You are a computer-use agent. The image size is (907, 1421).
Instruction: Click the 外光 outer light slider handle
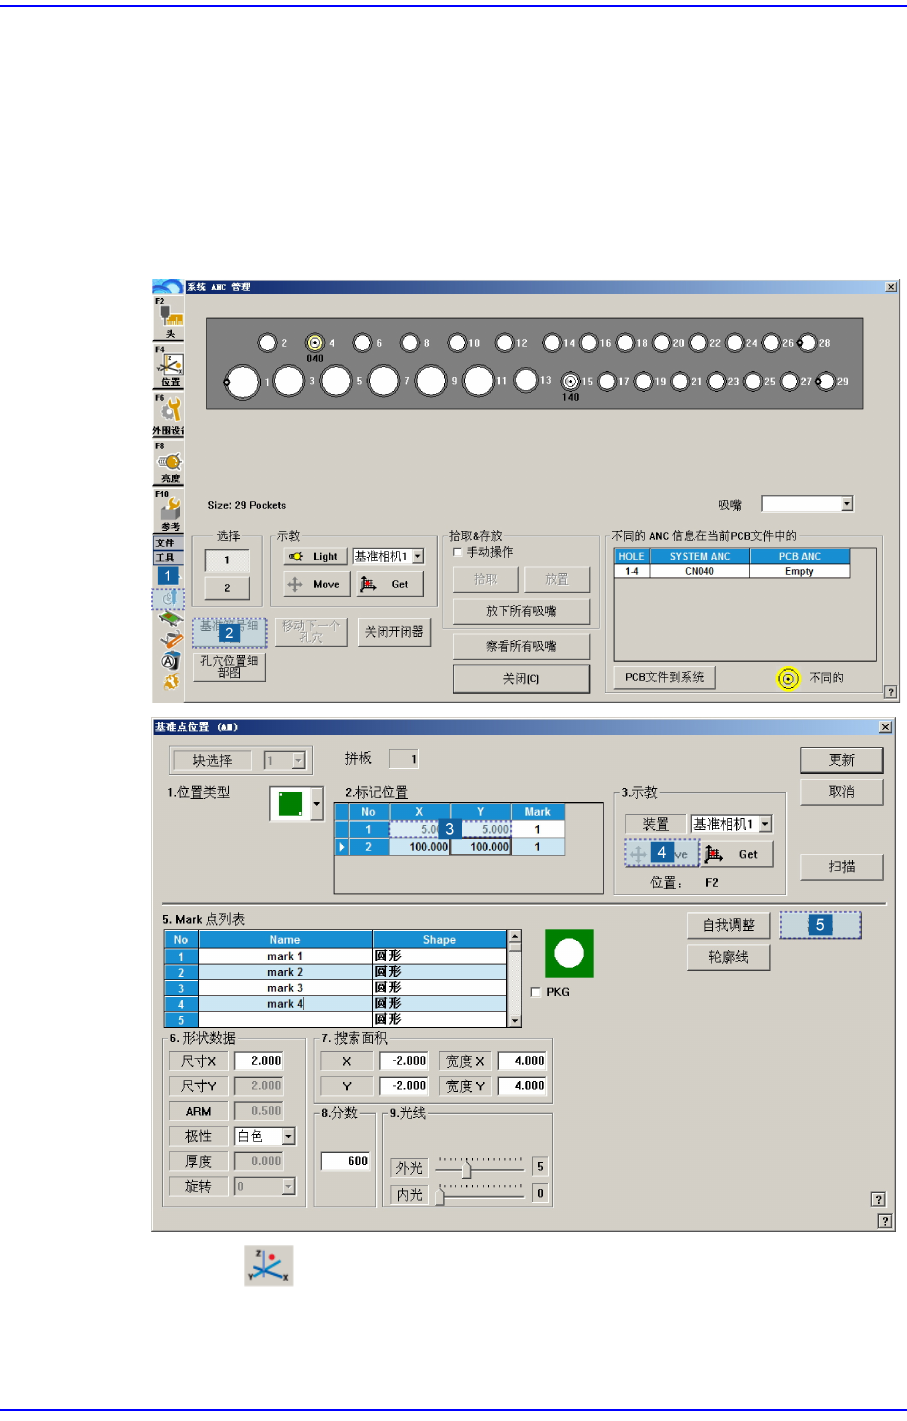point(466,1169)
